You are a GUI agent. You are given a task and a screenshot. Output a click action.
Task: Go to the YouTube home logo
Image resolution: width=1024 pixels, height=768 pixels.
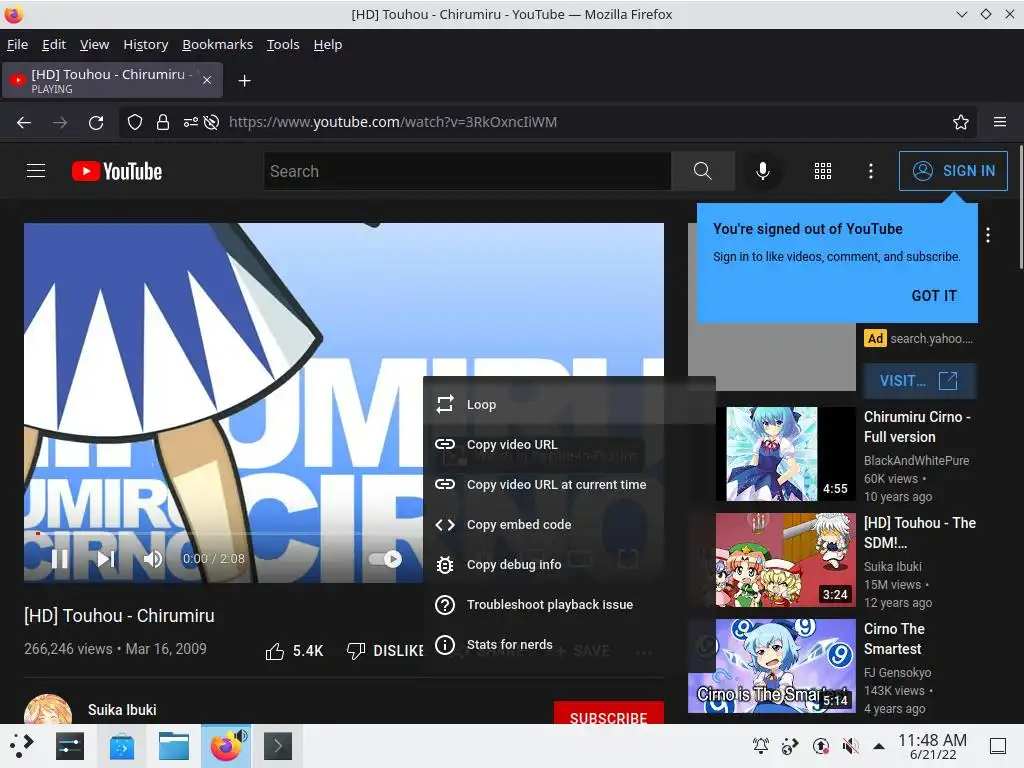pyautogui.click(x=117, y=171)
